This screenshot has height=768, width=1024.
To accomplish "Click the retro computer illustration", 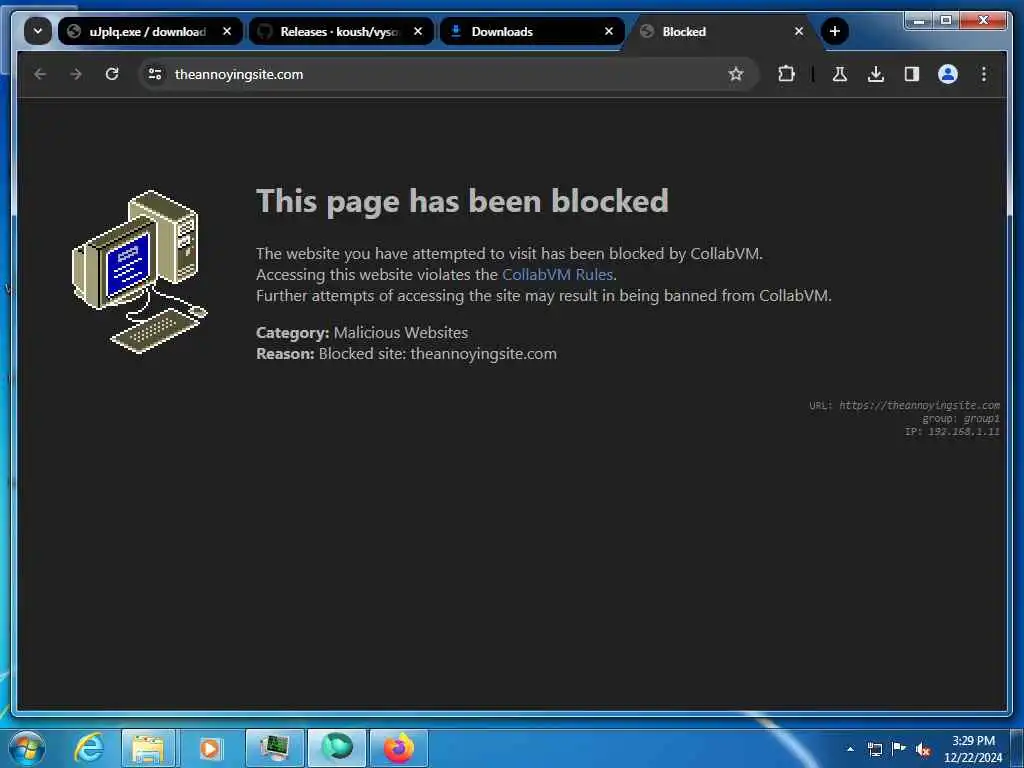I will tap(139, 272).
